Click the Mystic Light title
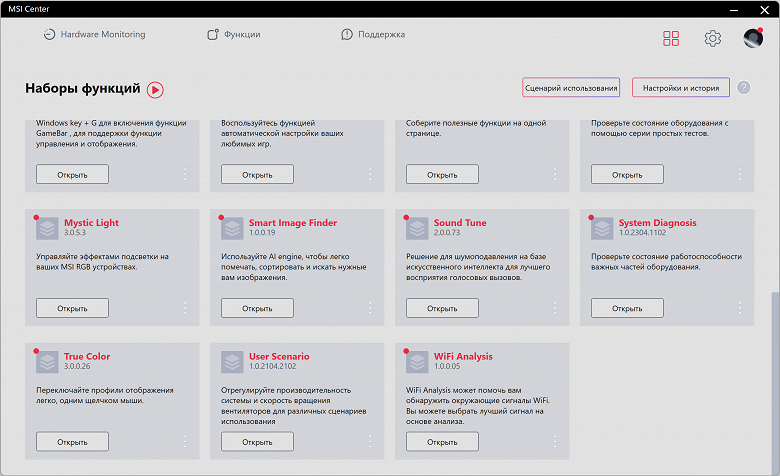Screen dimensions: 780x476 92,222
